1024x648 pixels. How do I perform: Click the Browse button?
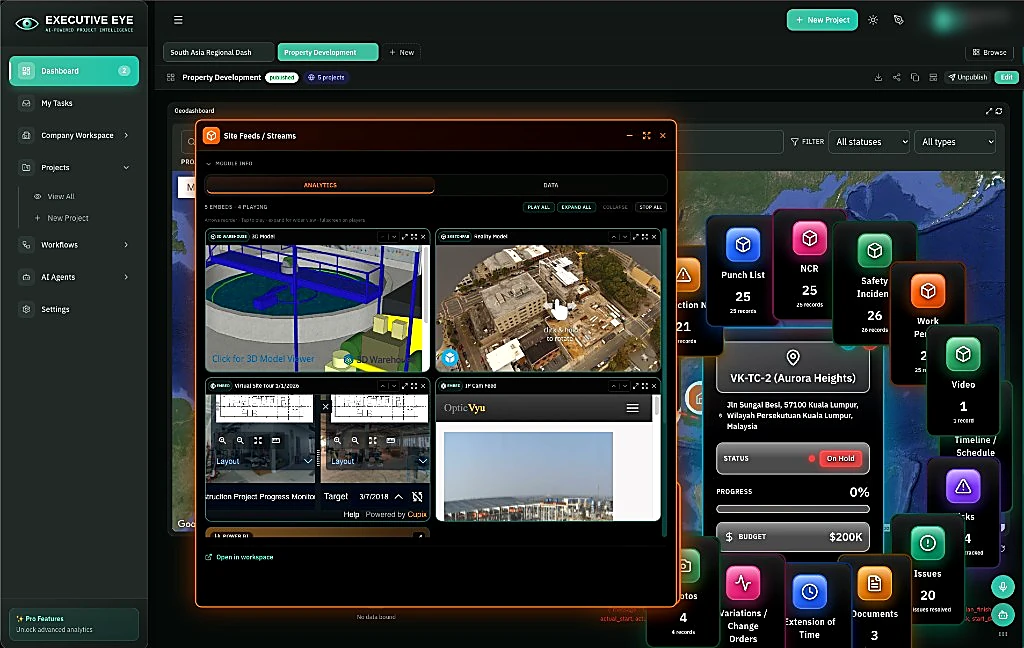pyautogui.click(x=989, y=52)
